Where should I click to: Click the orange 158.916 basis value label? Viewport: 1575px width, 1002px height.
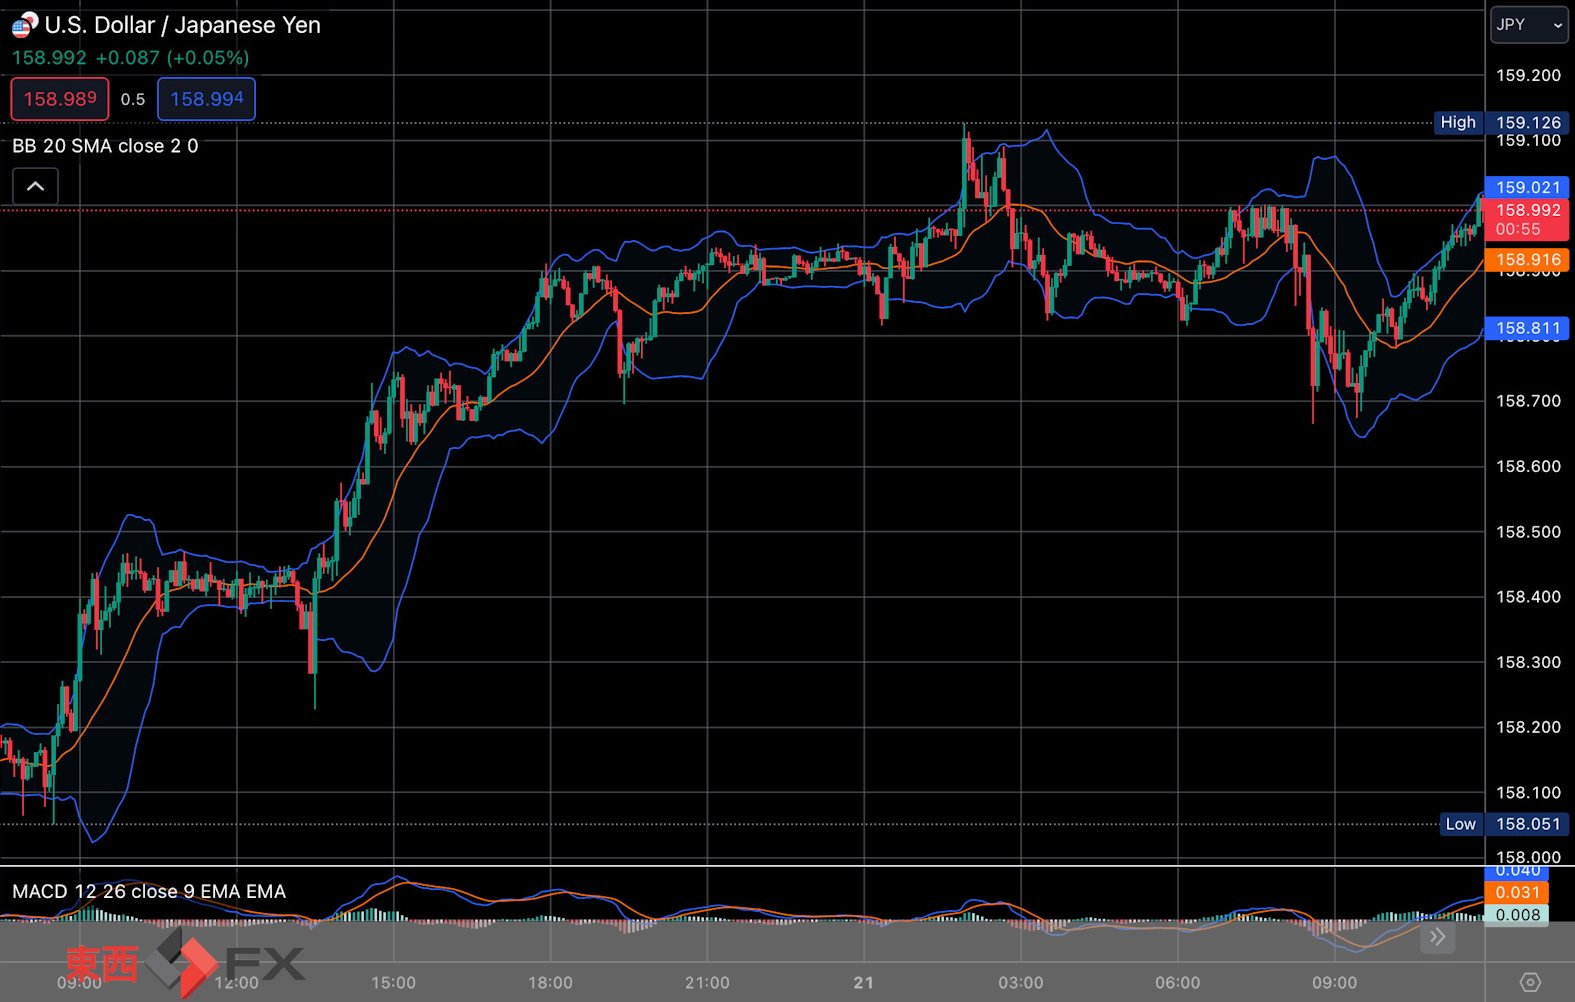point(1527,259)
